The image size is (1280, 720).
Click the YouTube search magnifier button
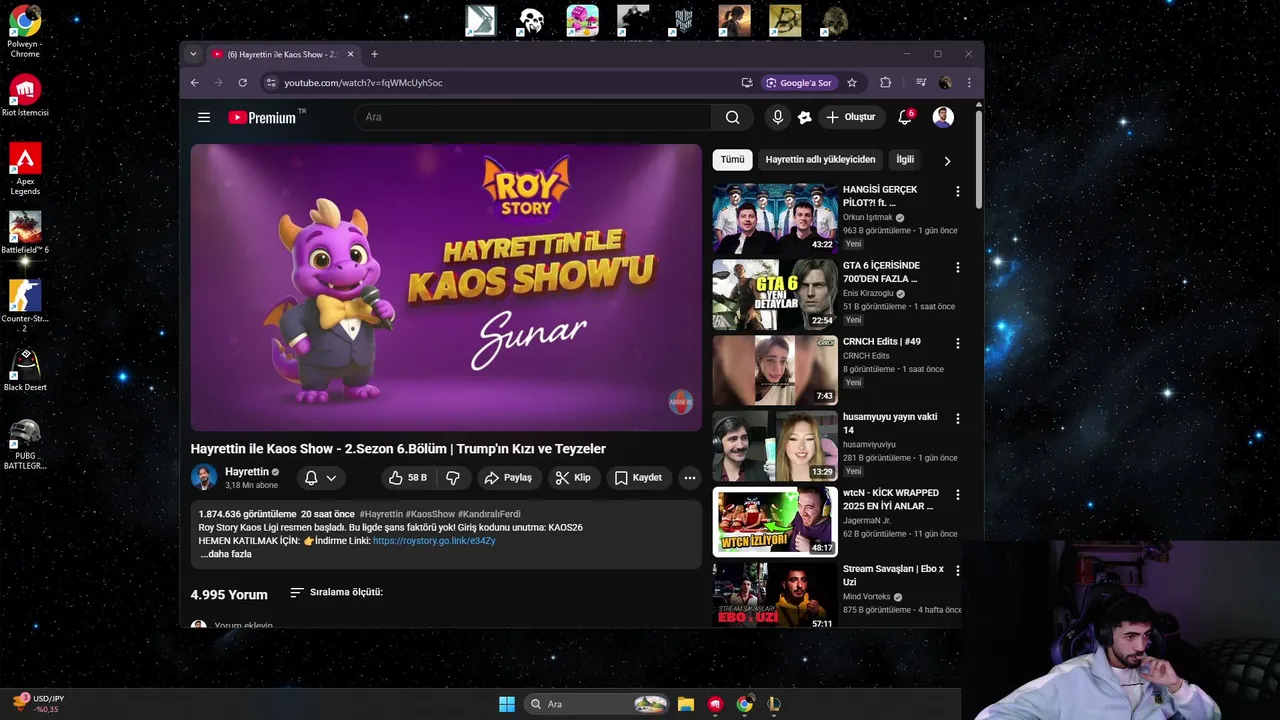coord(732,117)
